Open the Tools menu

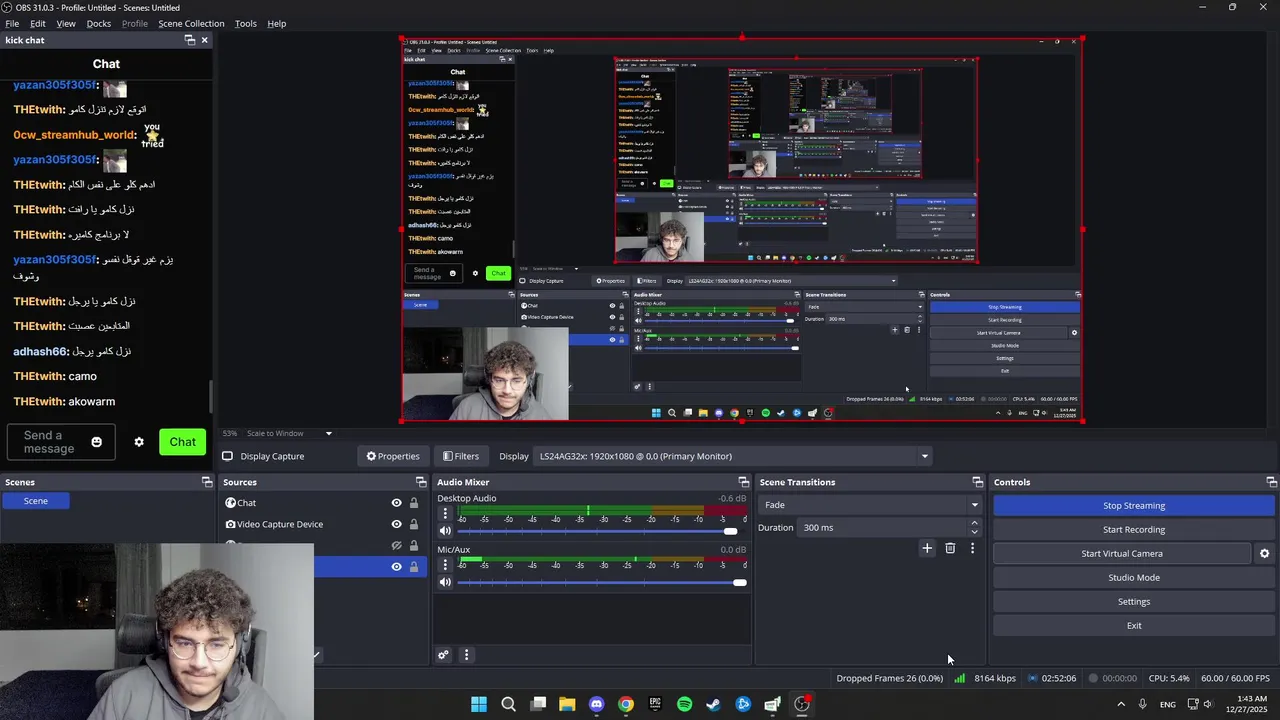[245, 23]
